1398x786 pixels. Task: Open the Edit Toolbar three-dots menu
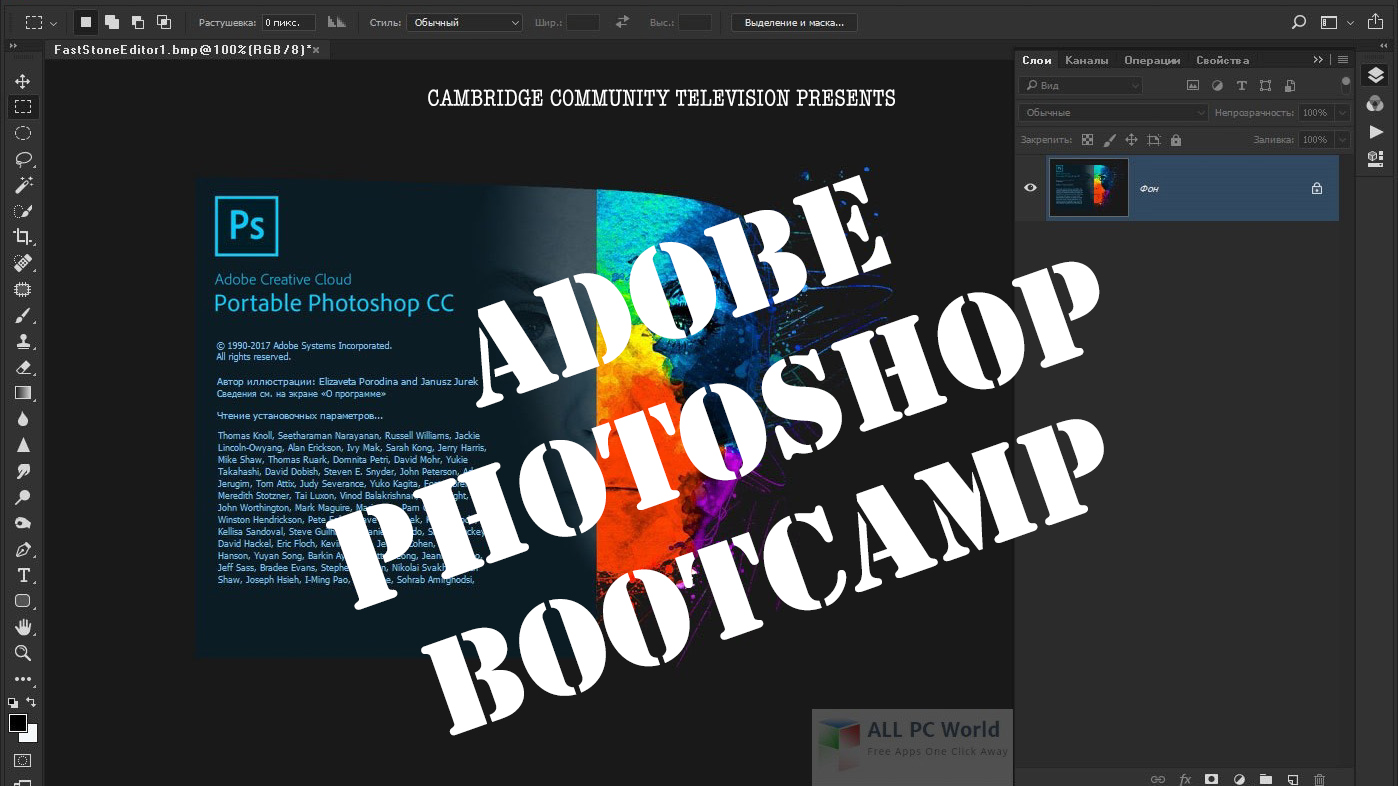click(x=22, y=679)
